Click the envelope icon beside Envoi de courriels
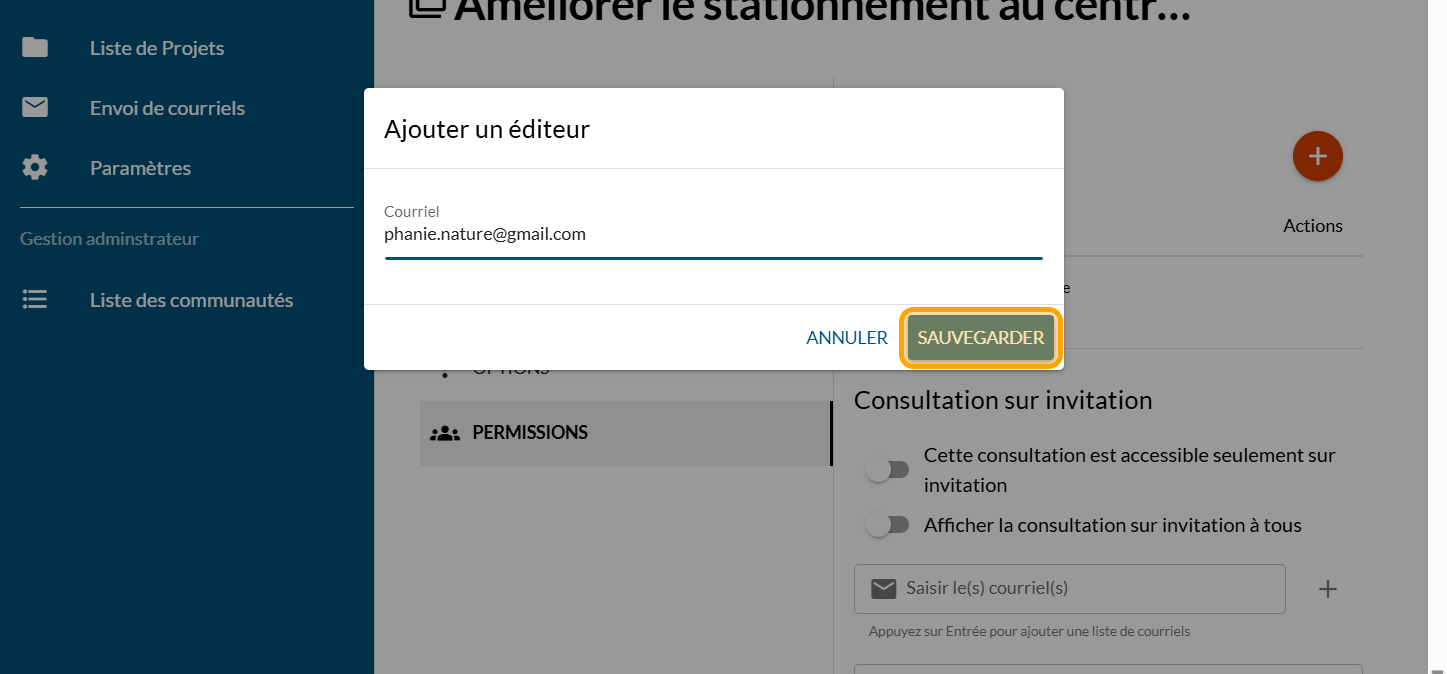 [35, 108]
